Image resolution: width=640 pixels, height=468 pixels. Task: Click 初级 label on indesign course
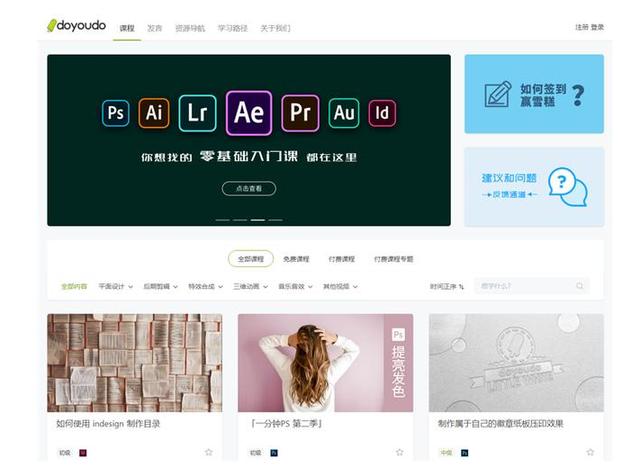tap(65, 453)
